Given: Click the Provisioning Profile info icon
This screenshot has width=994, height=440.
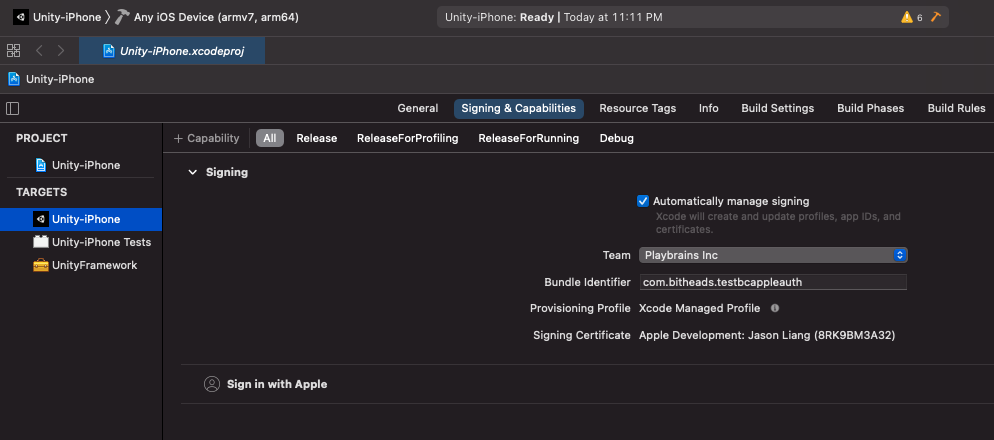Looking at the screenshot, I should pos(775,309).
